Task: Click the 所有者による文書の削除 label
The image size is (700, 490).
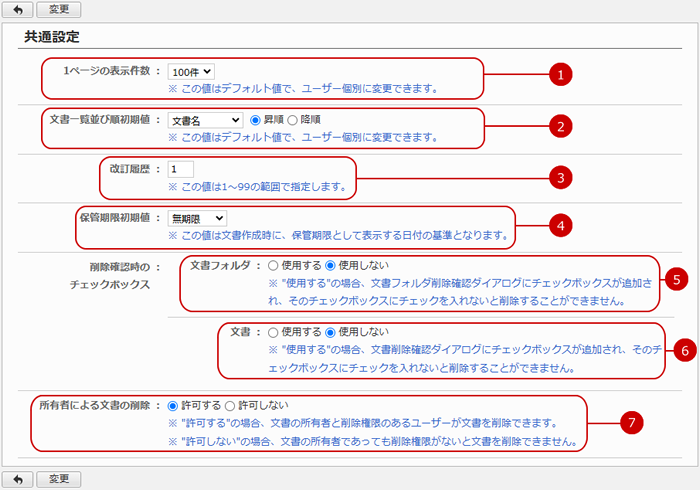Action: 95,405
